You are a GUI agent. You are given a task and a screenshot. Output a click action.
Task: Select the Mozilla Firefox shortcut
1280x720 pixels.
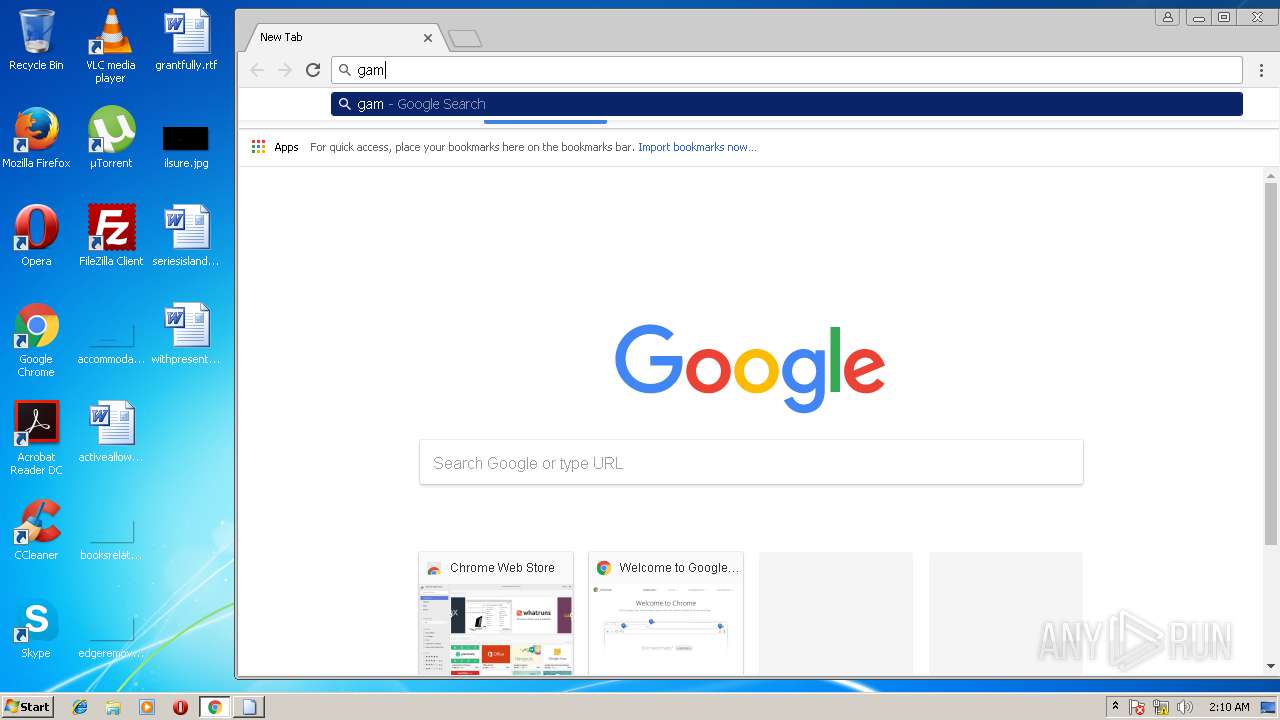click(x=36, y=138)
